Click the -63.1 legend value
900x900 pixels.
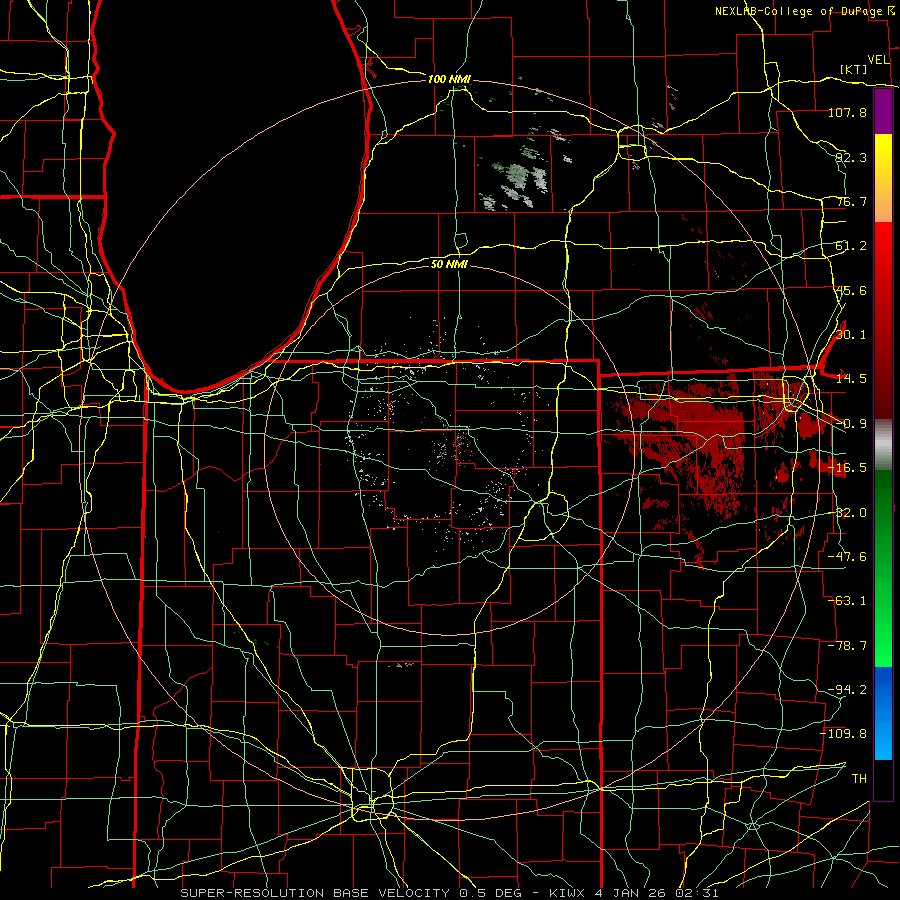[x=847, y=601]
